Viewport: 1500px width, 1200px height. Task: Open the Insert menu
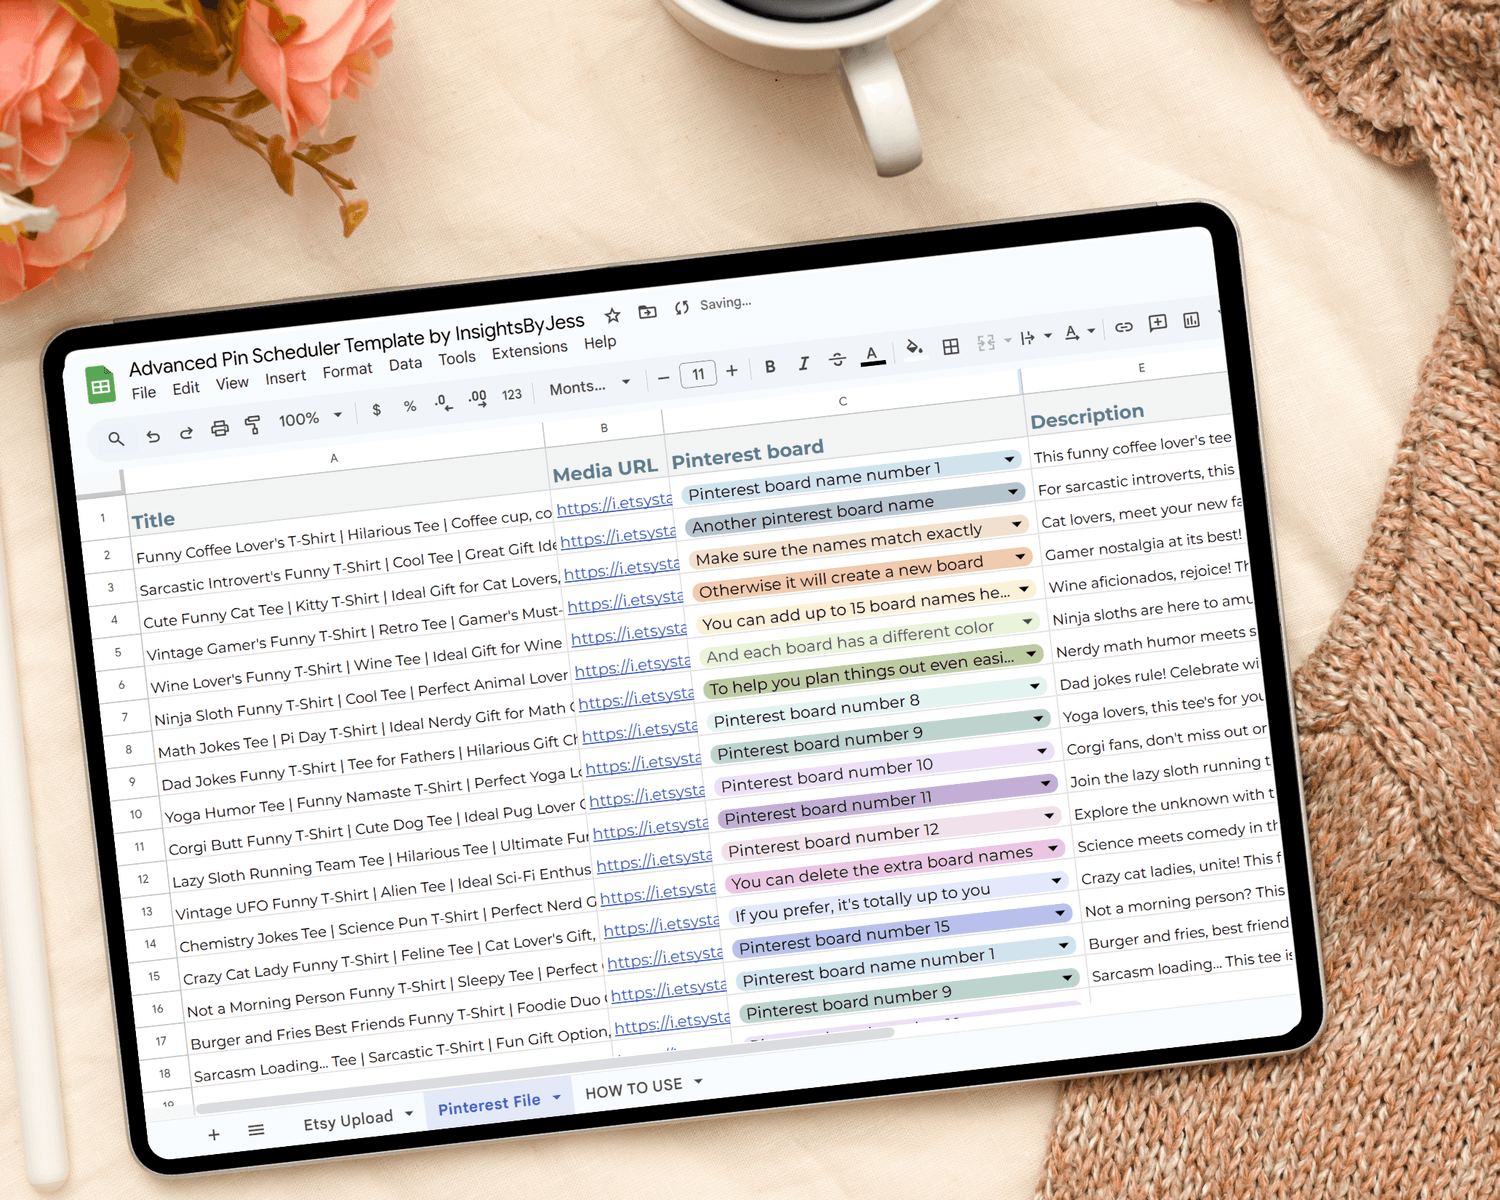click(286, 377)
